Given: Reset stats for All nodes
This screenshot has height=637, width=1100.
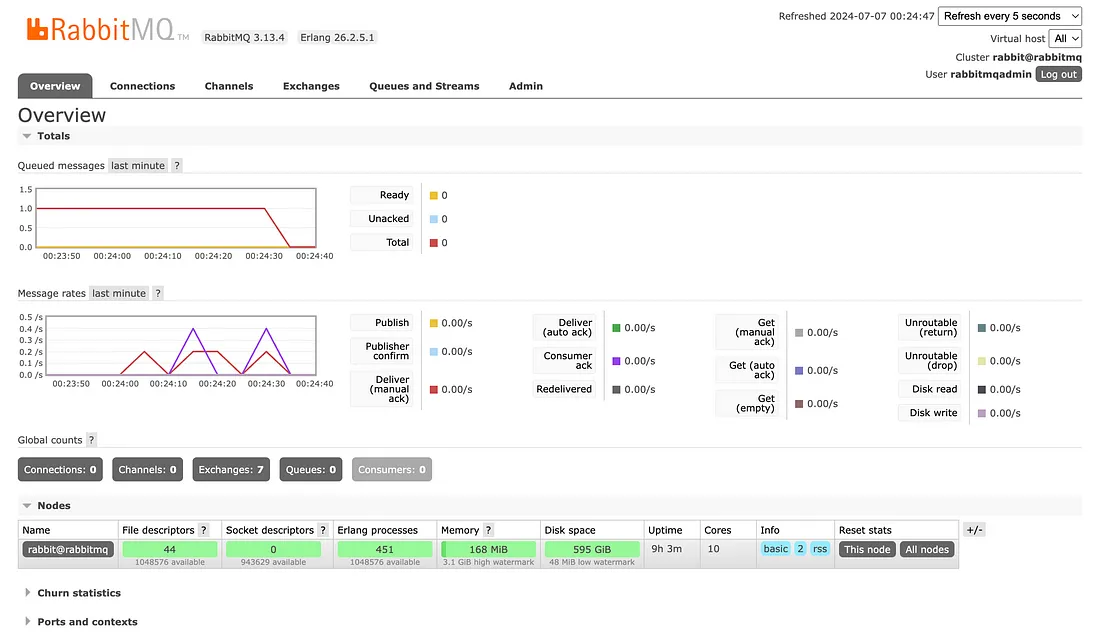Looking at the screenshot, I should pyautogui.click(x=927, y=549).
